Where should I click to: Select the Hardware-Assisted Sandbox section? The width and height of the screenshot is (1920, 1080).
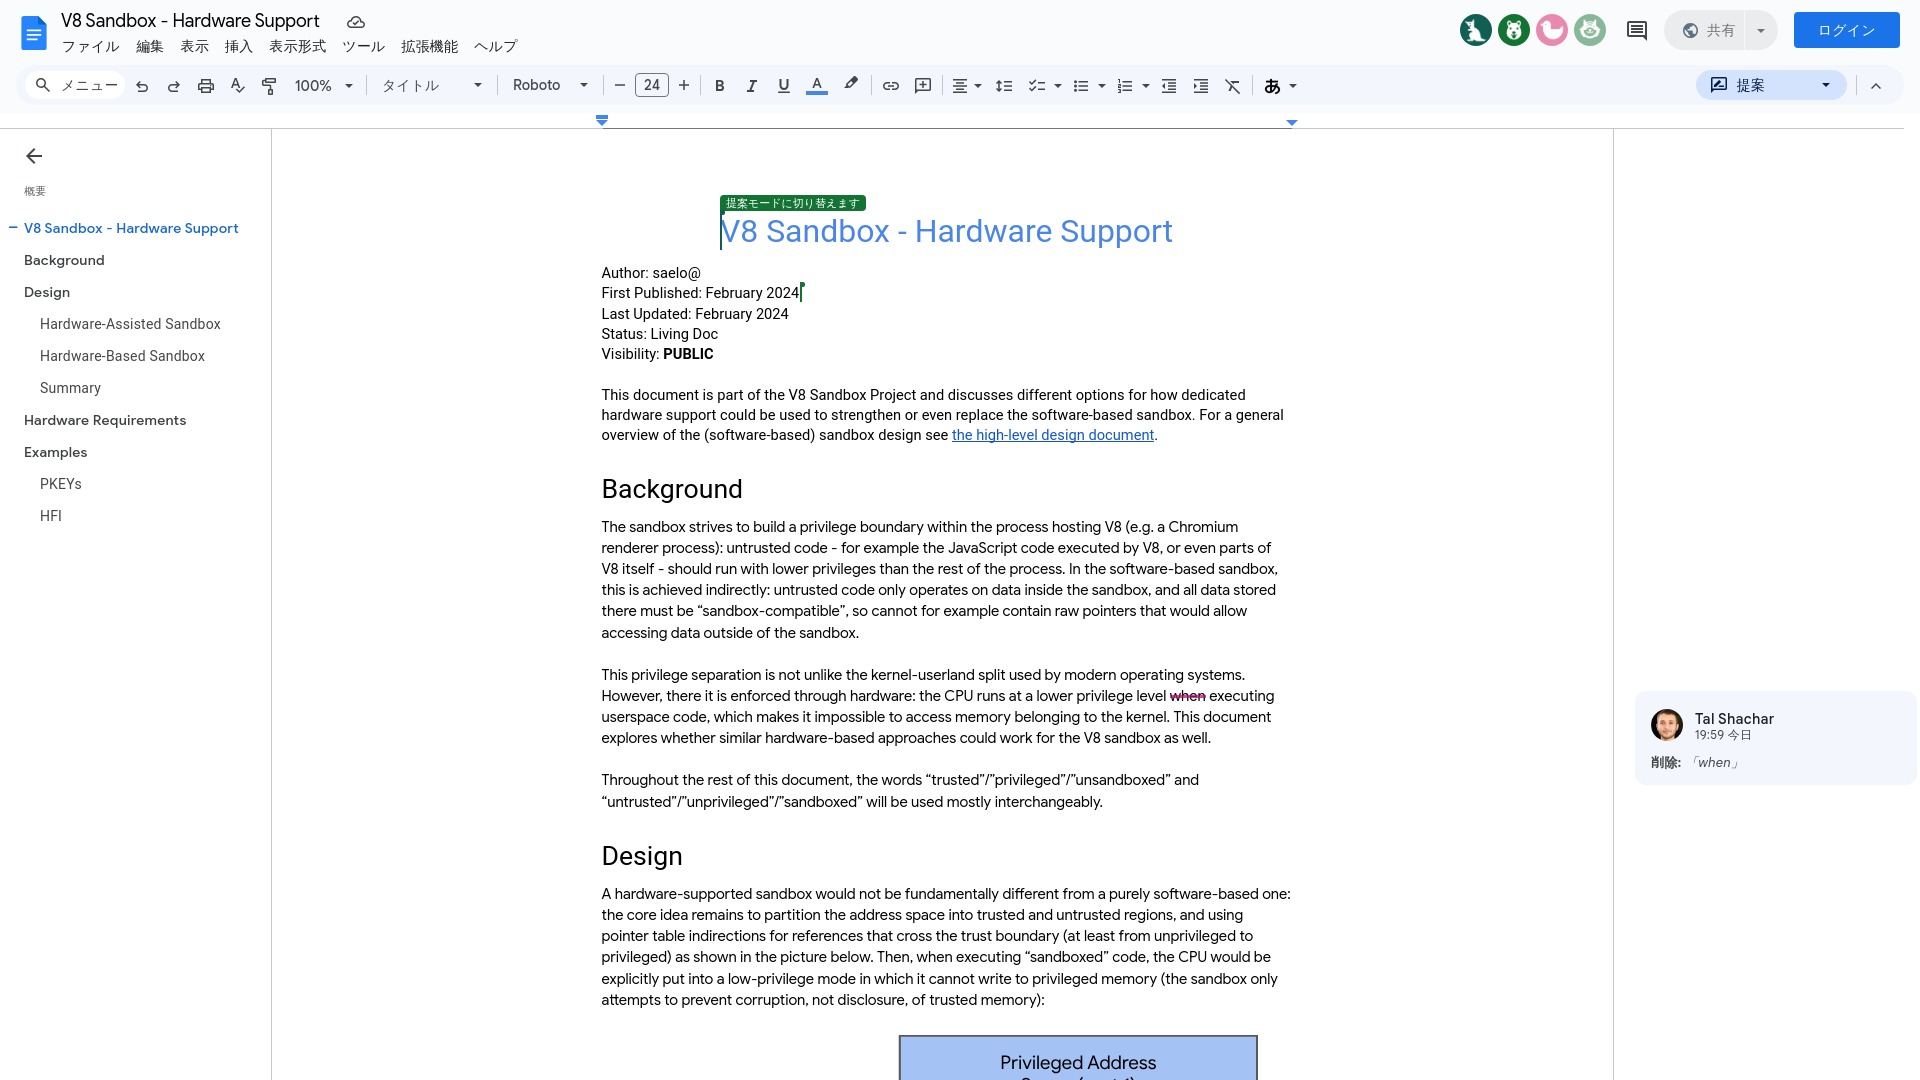[x=129, y=323]
